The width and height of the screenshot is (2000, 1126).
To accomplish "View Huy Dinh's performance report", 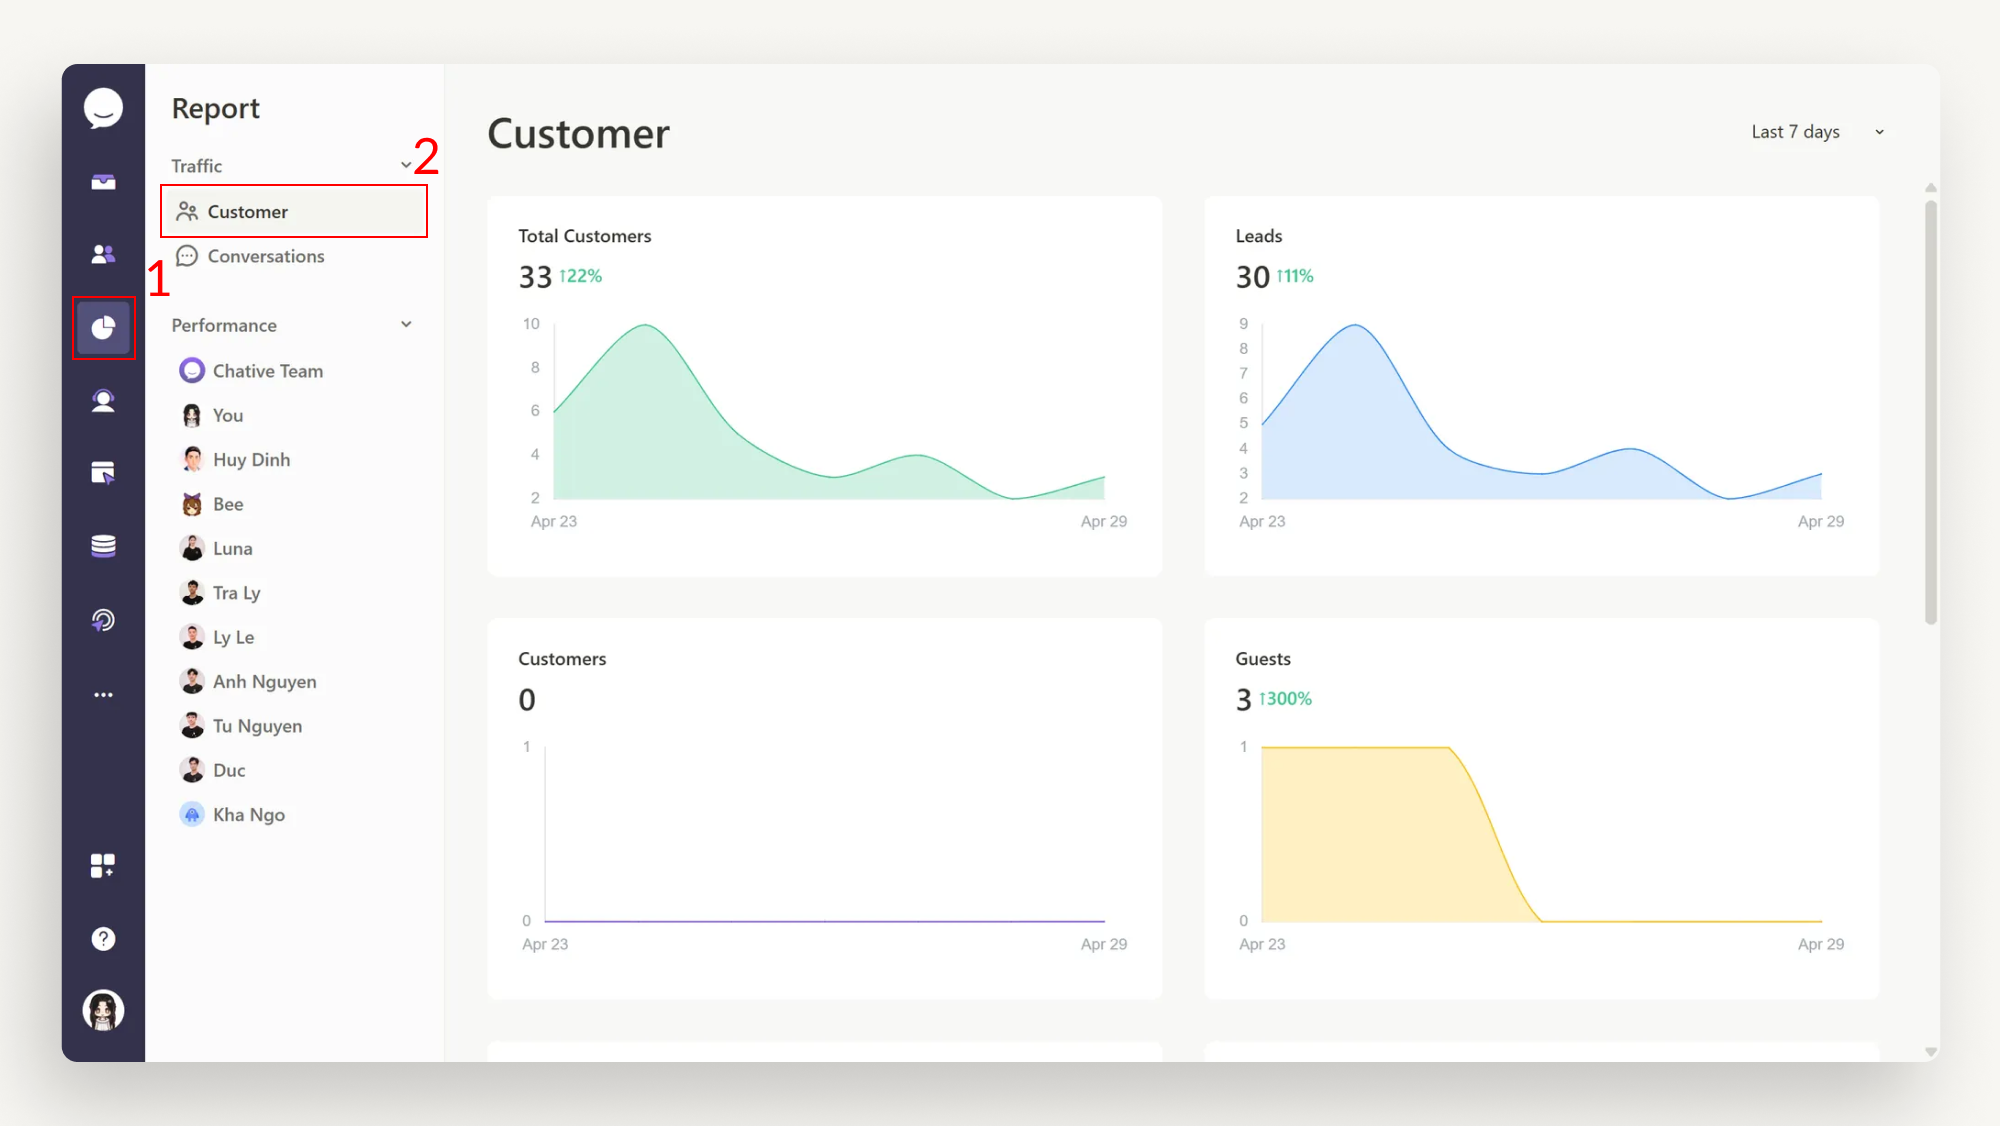I will click(x=250, y=459).
